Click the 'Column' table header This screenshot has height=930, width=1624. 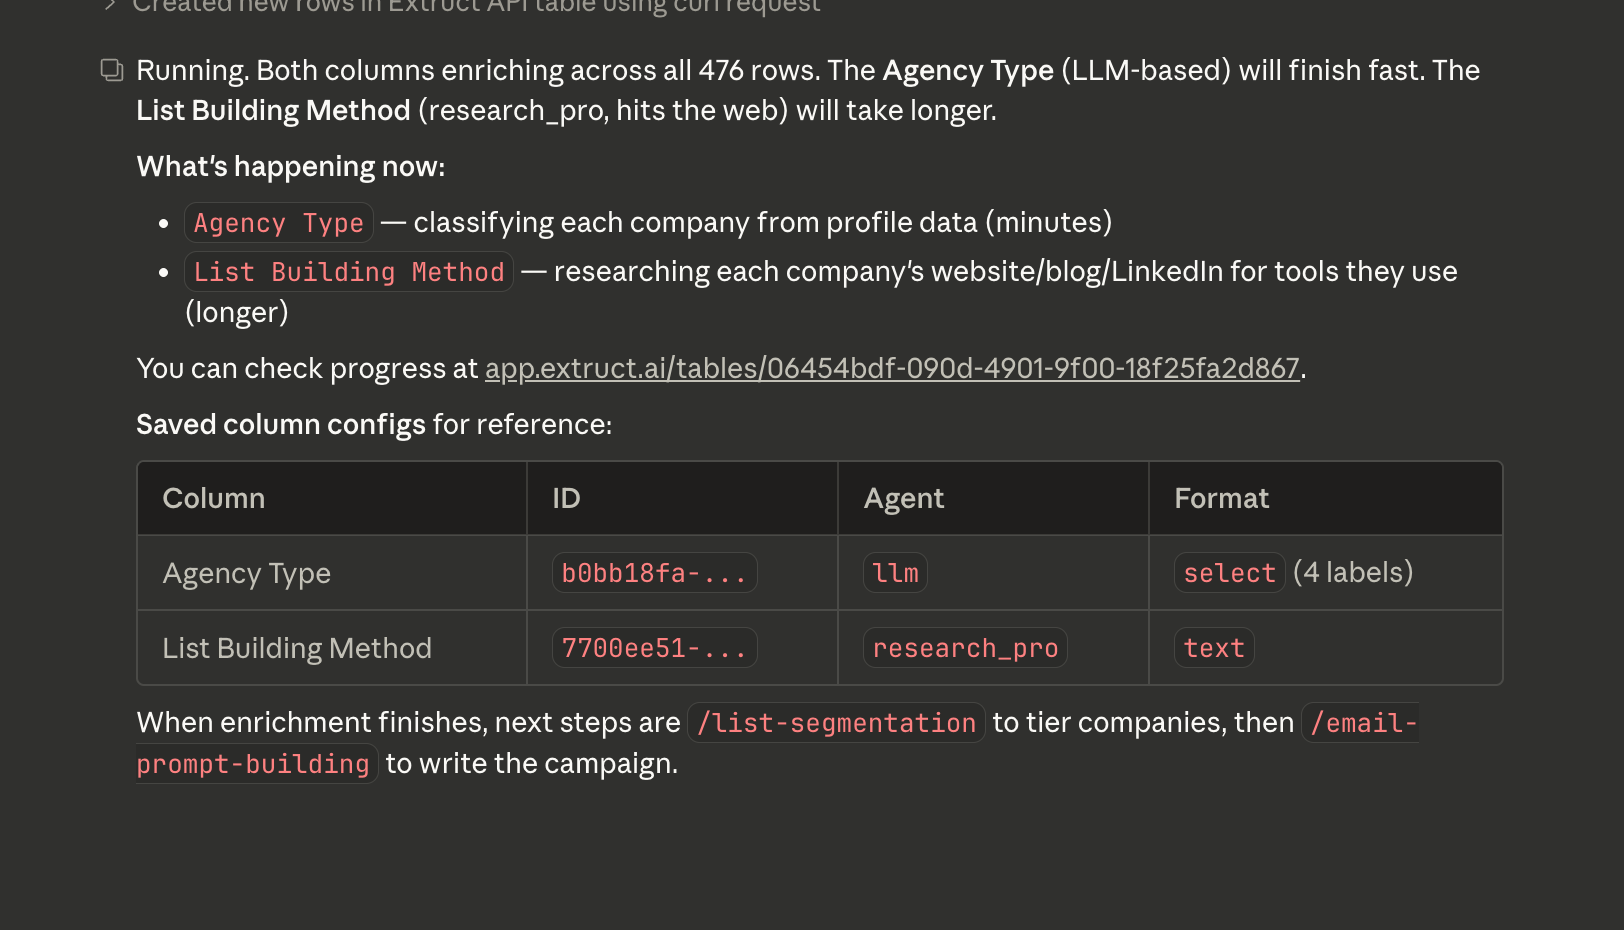coord(214,499)
